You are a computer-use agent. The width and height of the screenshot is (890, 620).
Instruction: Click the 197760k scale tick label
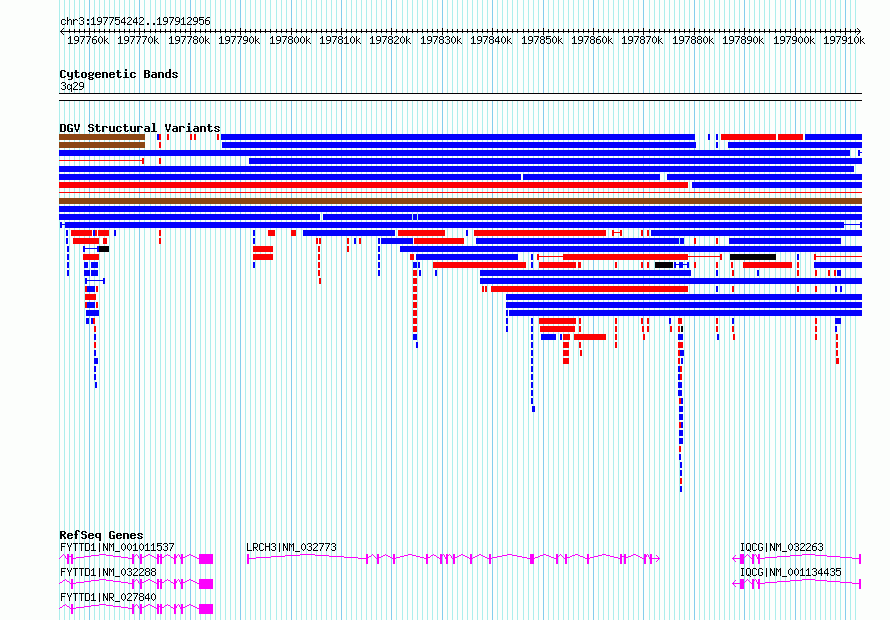[88, 40]
